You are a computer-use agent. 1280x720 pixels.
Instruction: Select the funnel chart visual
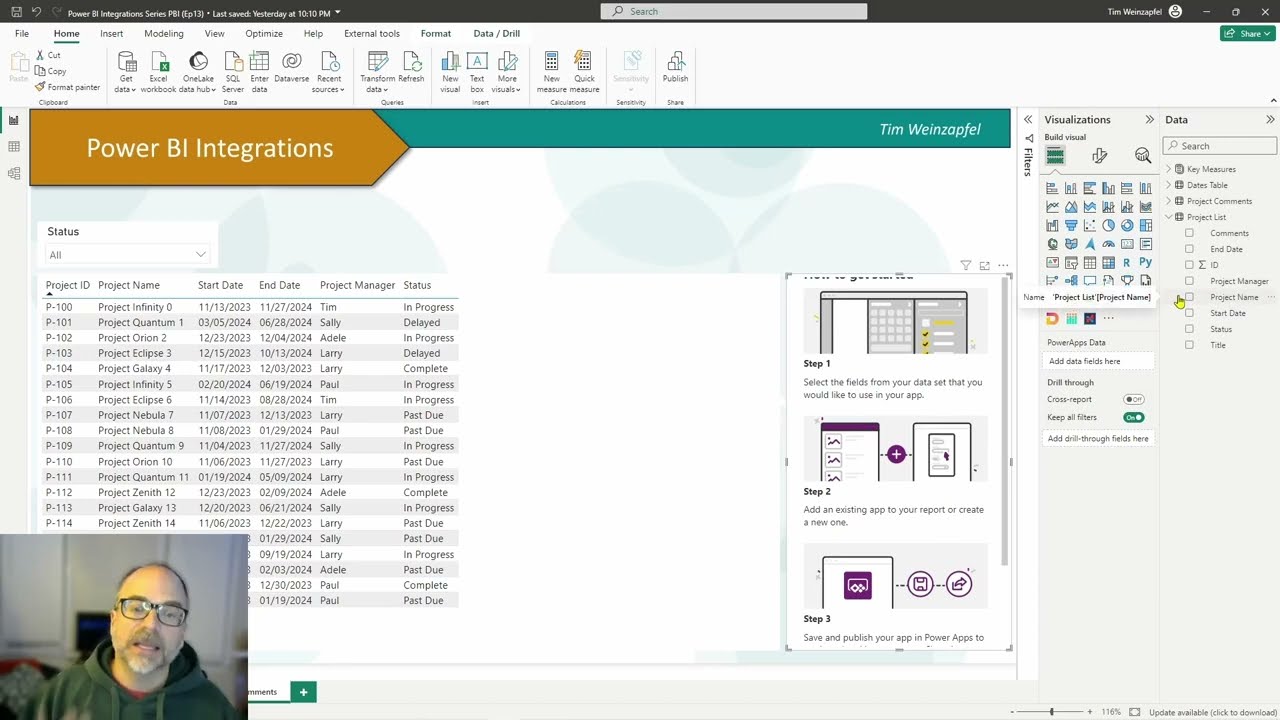[1071, 225]
